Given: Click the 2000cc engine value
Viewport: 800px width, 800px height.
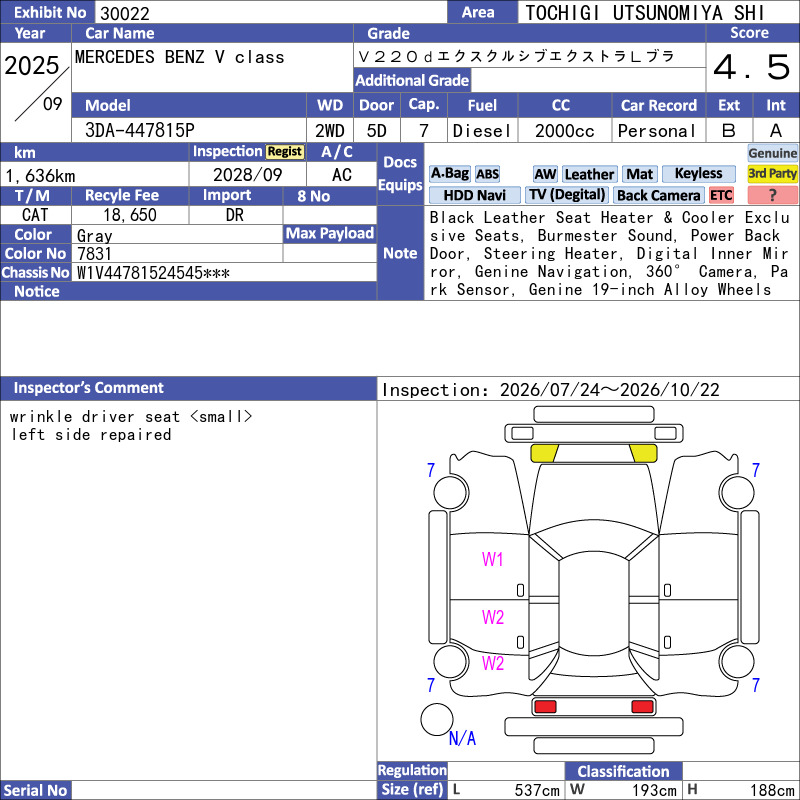Looking at the screenshot, I should pyautogui.click(x=565, y=131).
